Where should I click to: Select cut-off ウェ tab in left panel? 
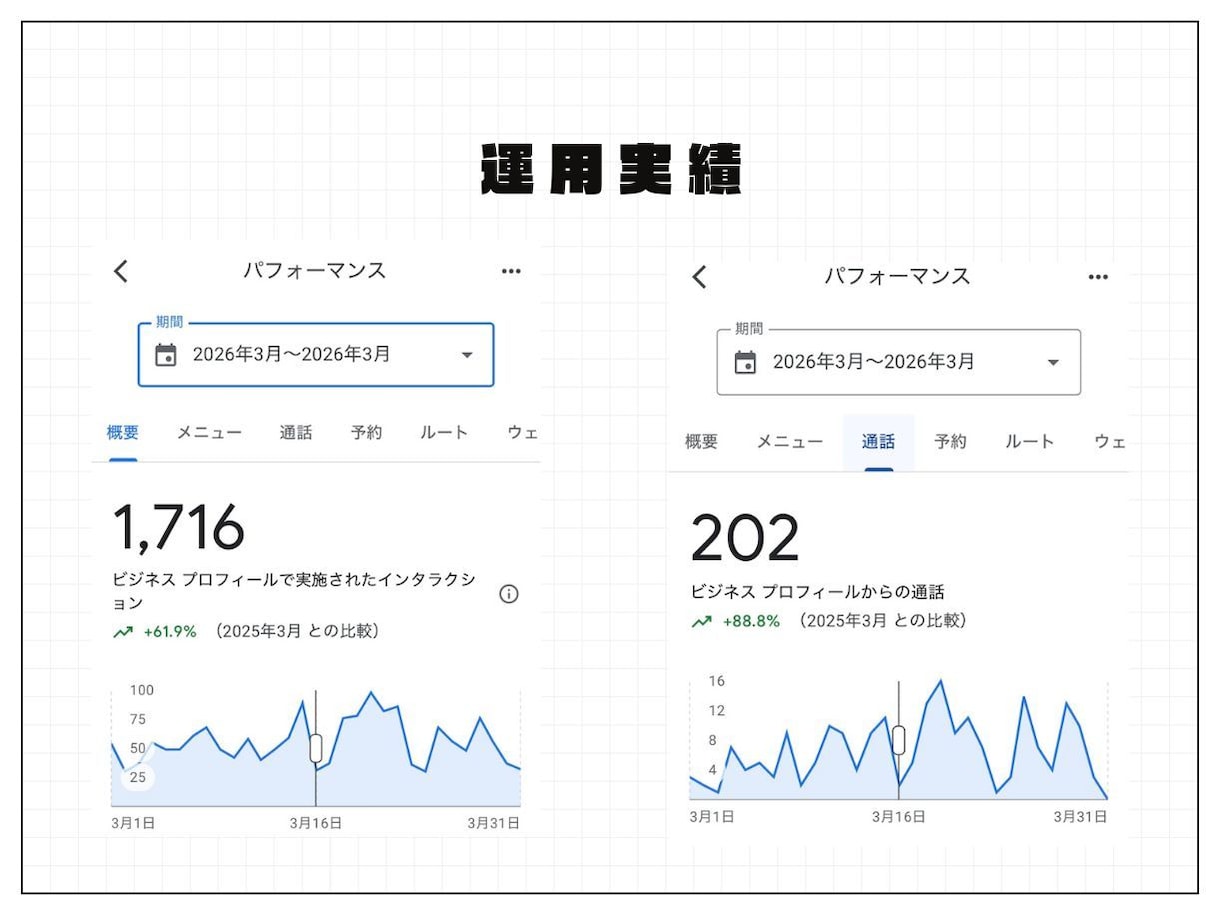click(x=523, y=433)
